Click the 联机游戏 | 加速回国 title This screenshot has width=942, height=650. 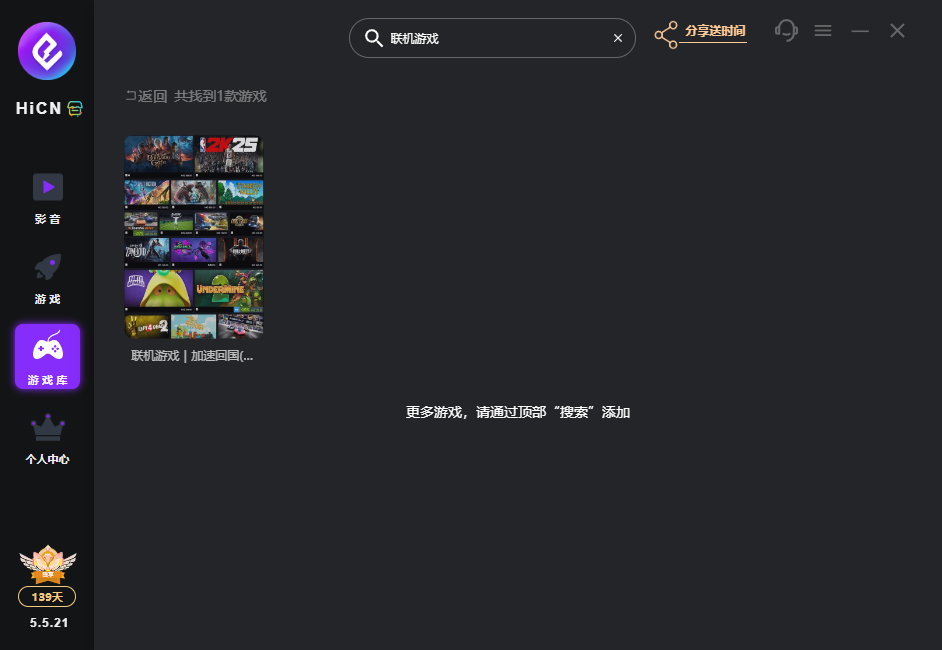[x=193, y=356]
